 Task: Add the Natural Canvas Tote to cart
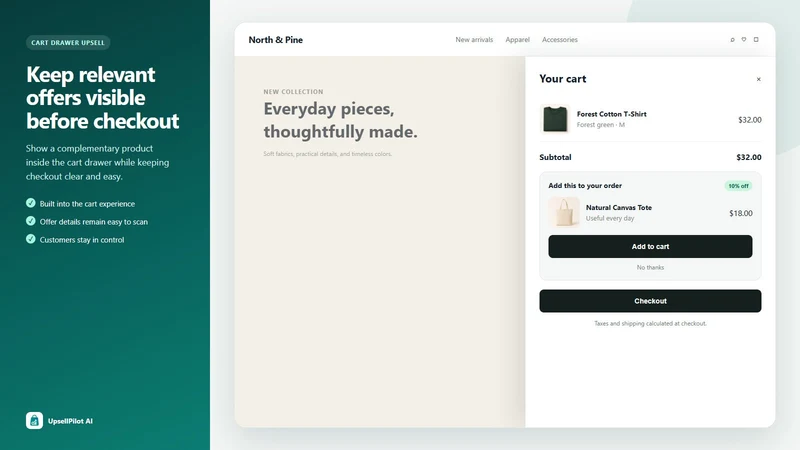click(x=650, y=246)
